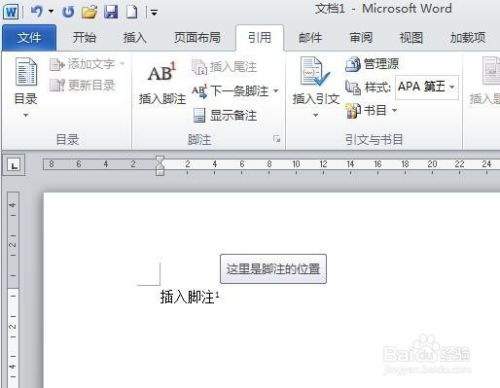Switch to the 邮件 tab
Screen dimensions: 500x388
310,37
